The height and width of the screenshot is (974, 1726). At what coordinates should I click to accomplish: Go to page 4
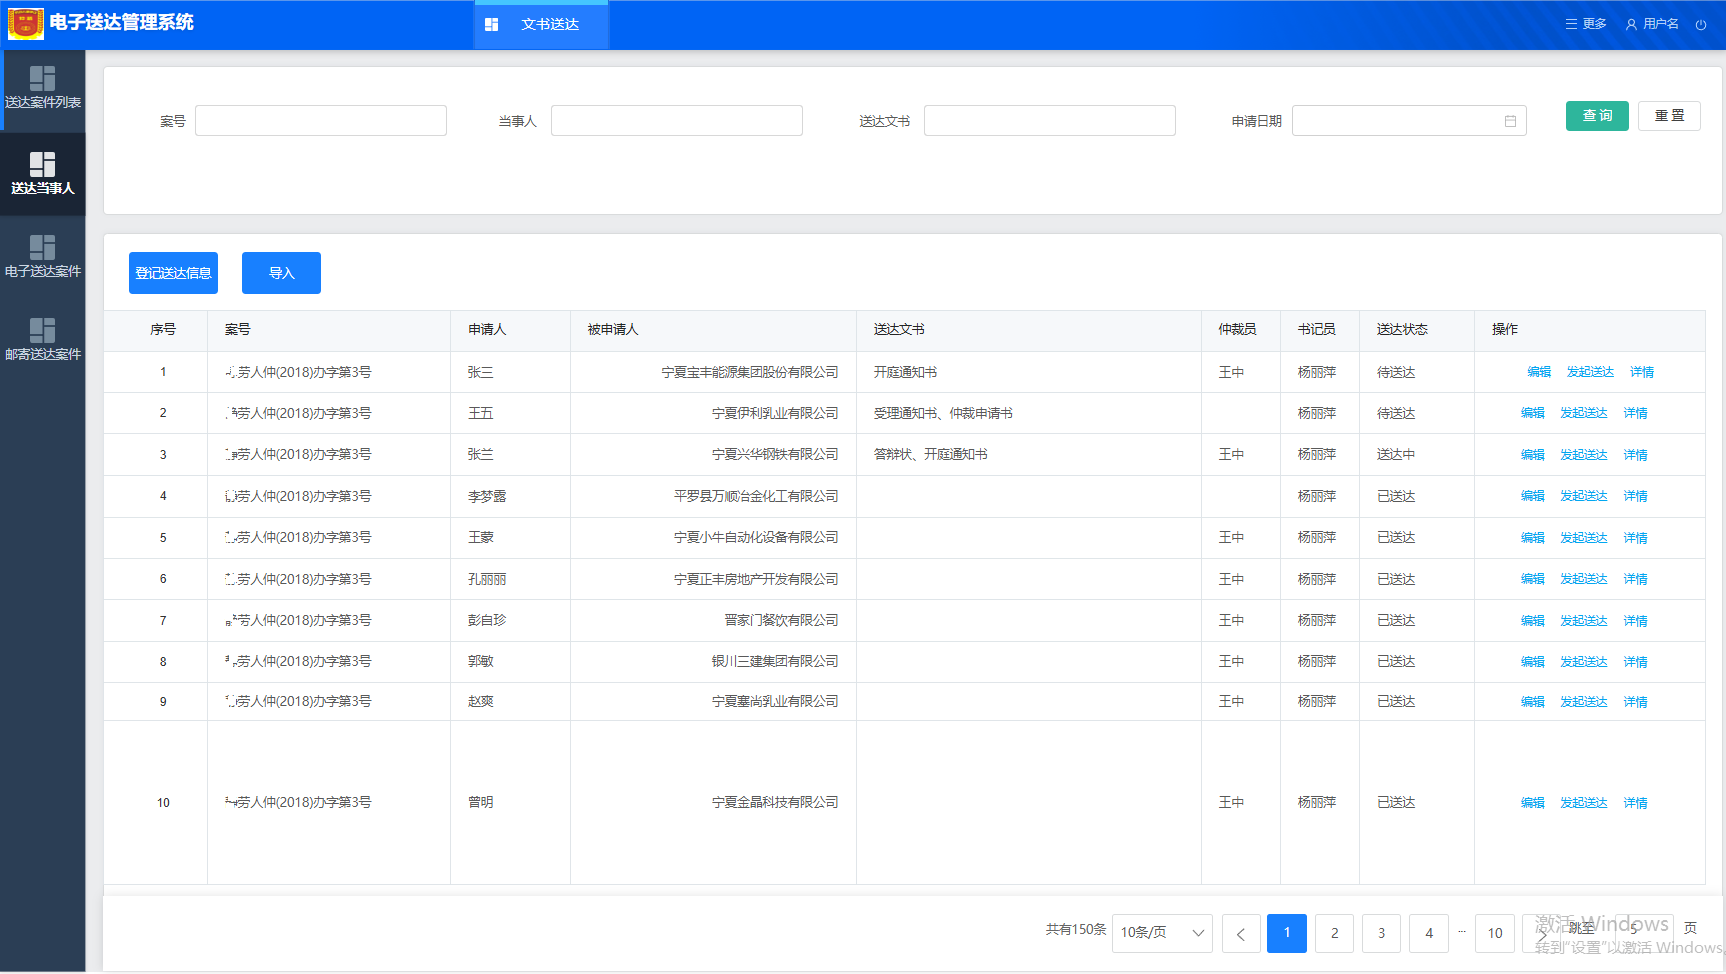[x=1429, y=933]
